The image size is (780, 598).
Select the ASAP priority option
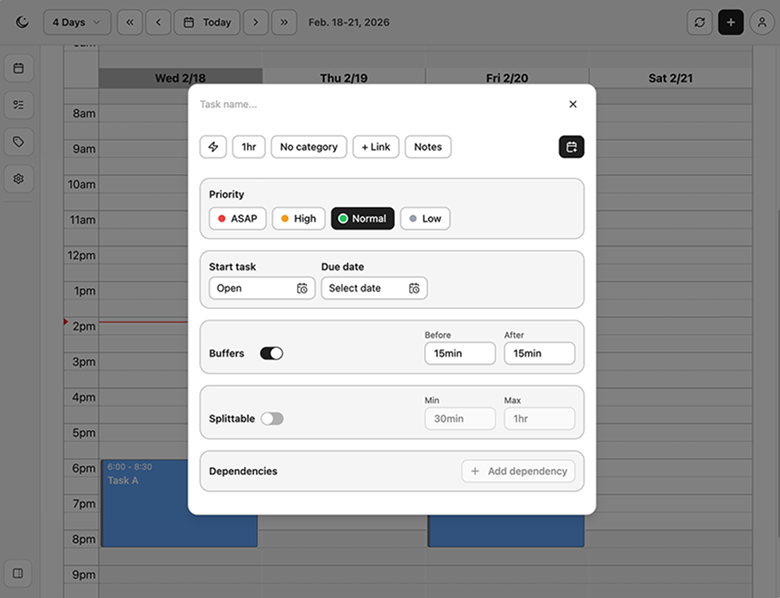pos(237,219)
